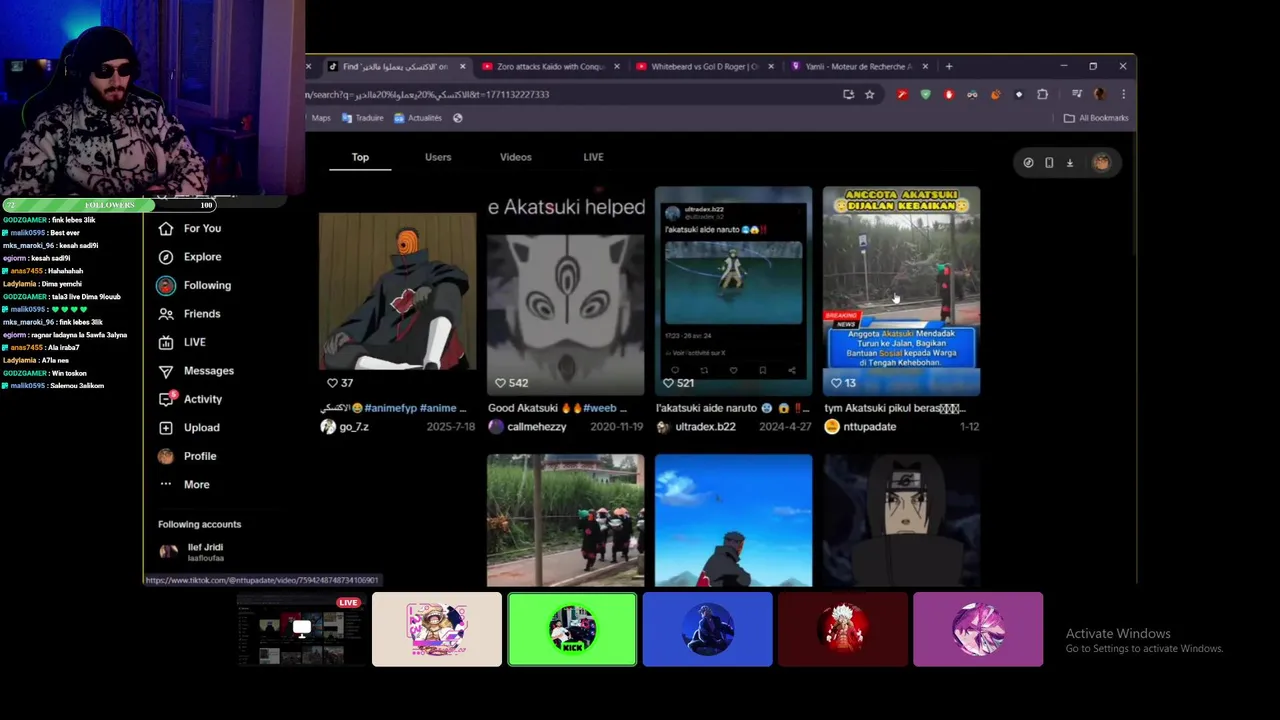
Task: Click the LIVE preview thumbnail at bottom
Action: (x=301, y=629)
